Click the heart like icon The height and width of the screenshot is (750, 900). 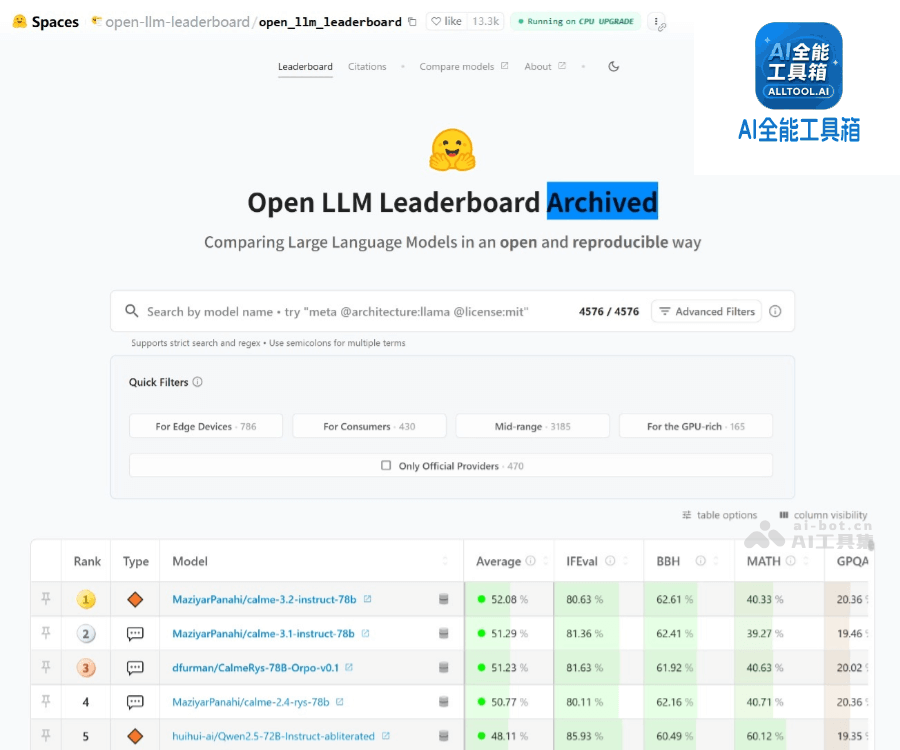click(x=436, y=21)
